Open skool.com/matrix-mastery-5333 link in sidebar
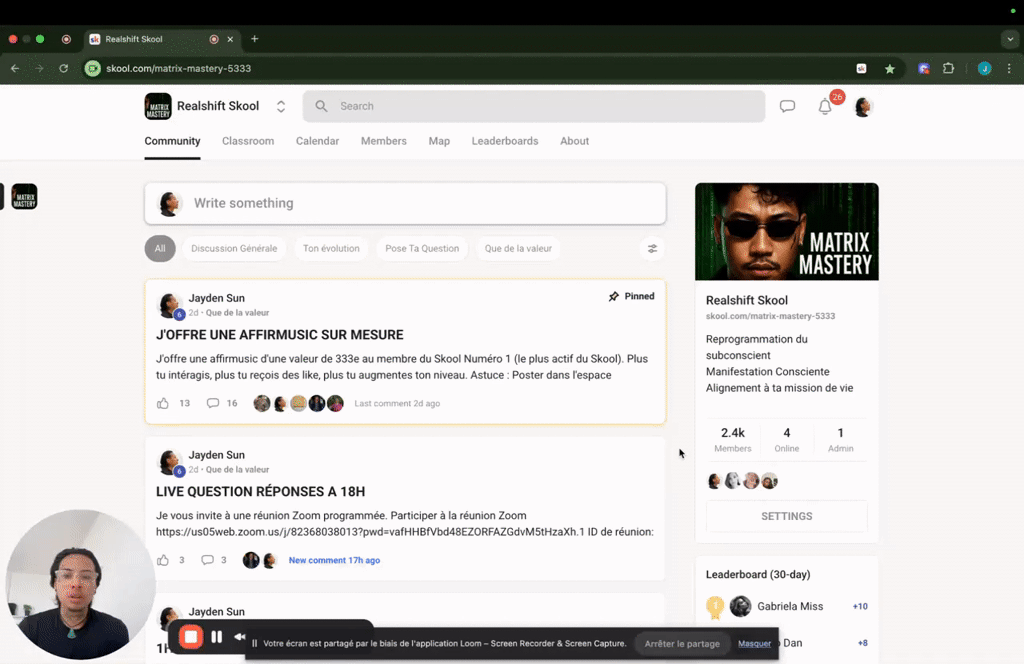This screenshot has width=1024, height=664. 770,316
